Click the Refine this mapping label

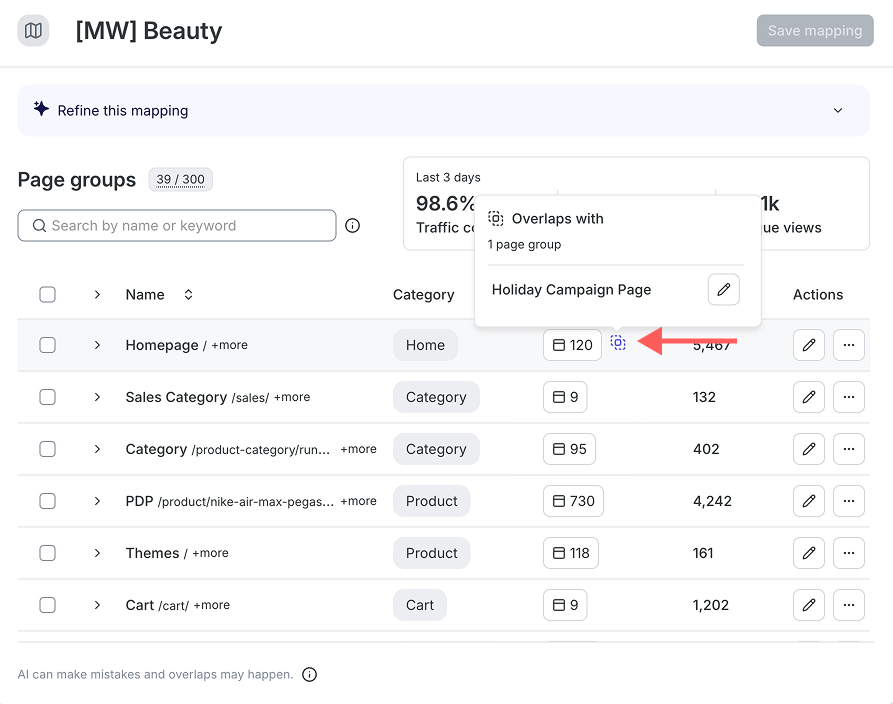click(x=123, y=110)
